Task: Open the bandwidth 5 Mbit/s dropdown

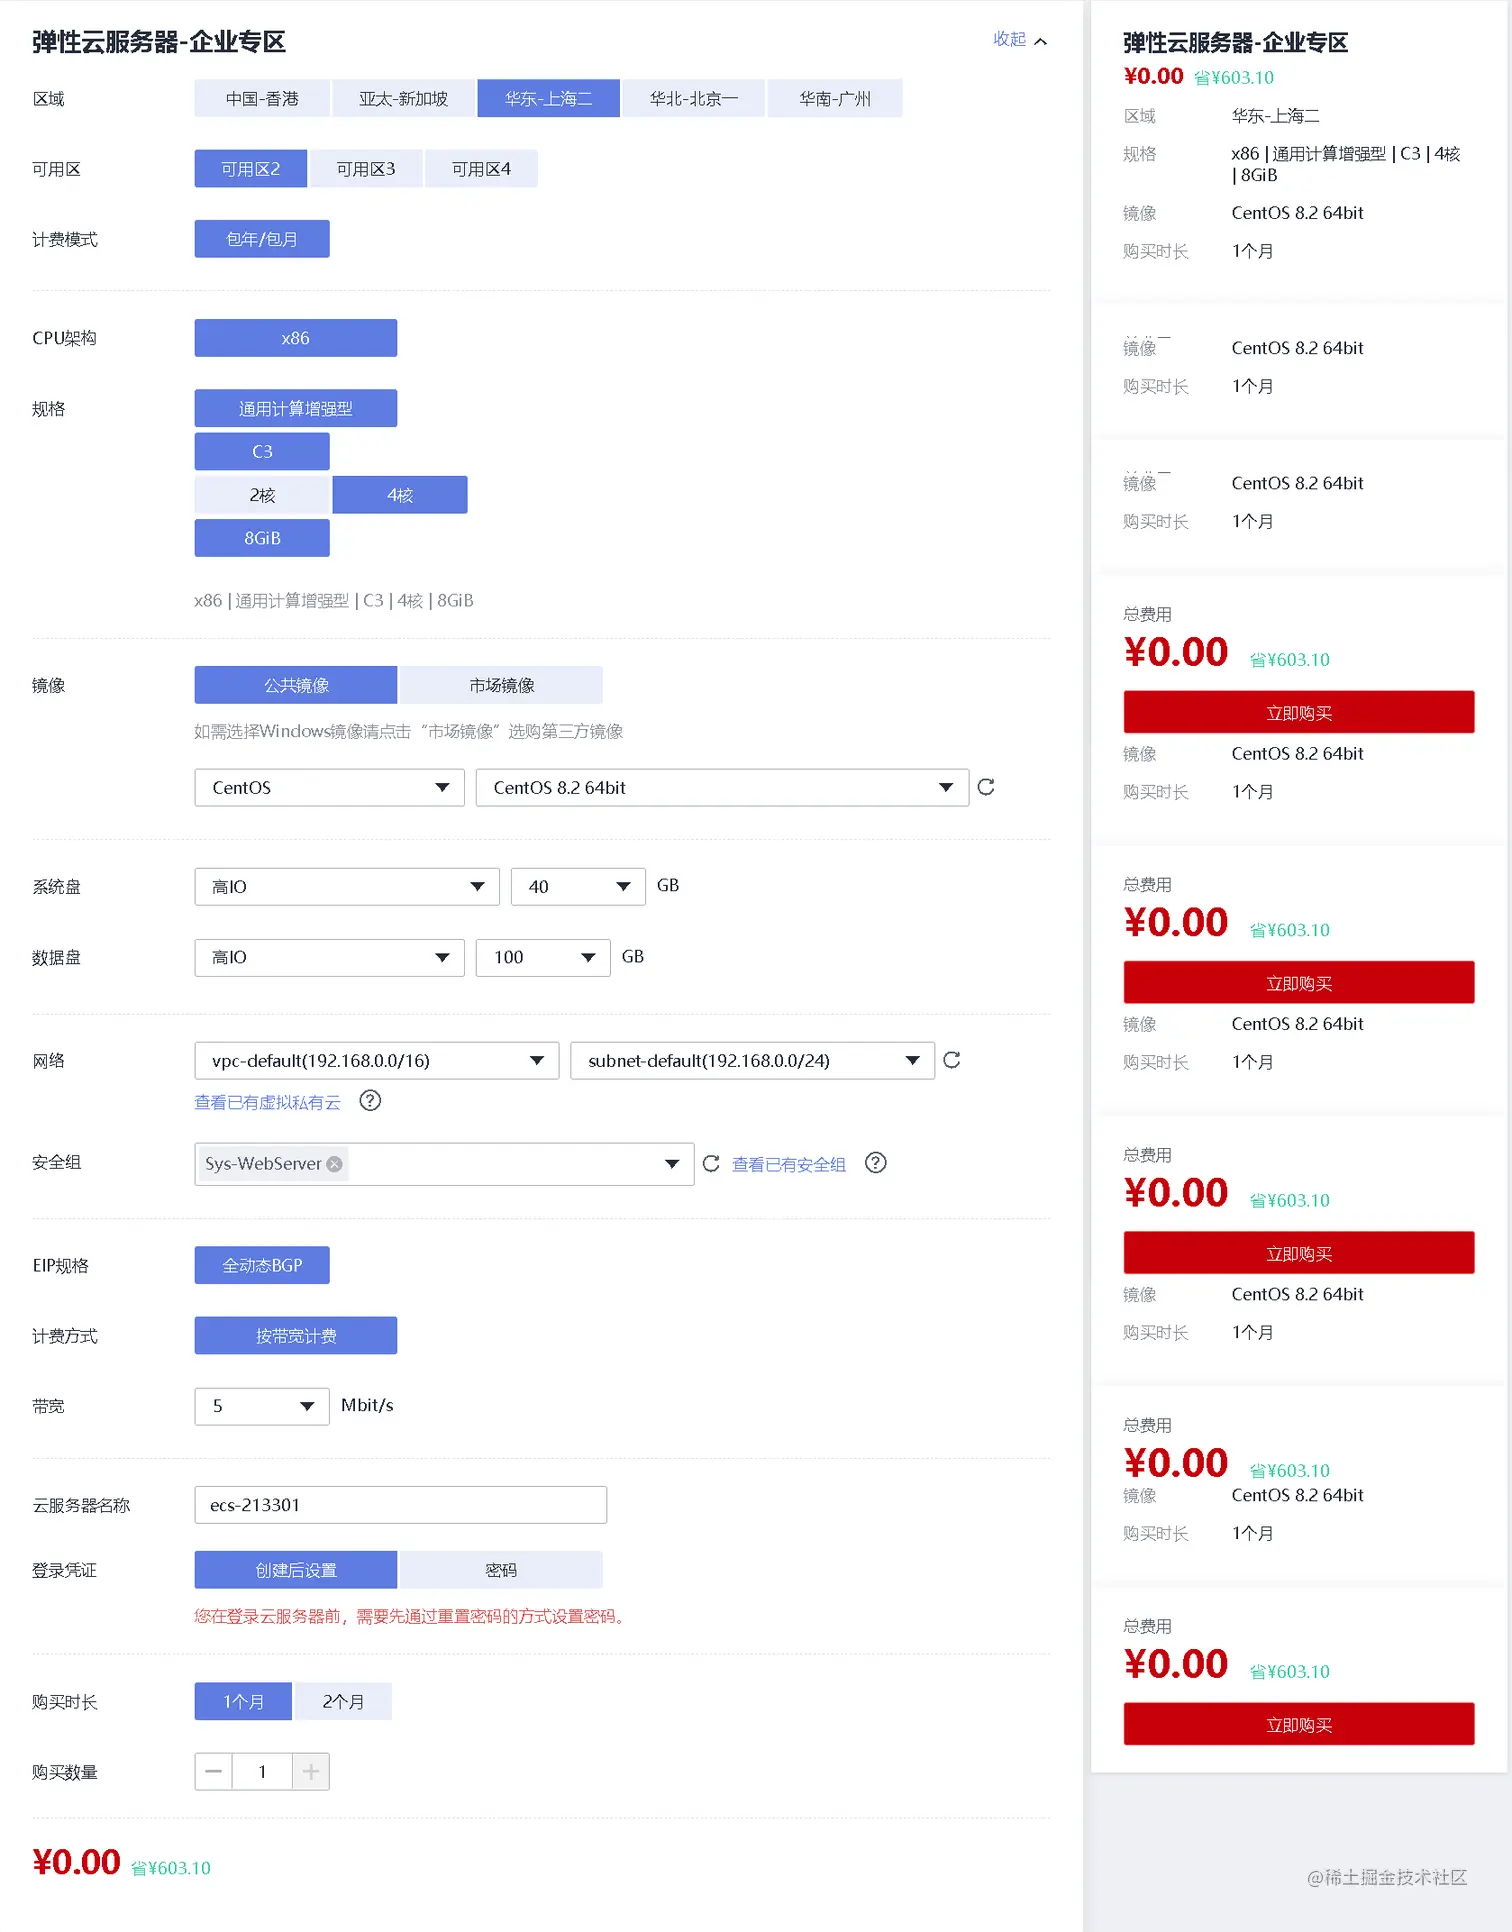Action: [262, 1407]
